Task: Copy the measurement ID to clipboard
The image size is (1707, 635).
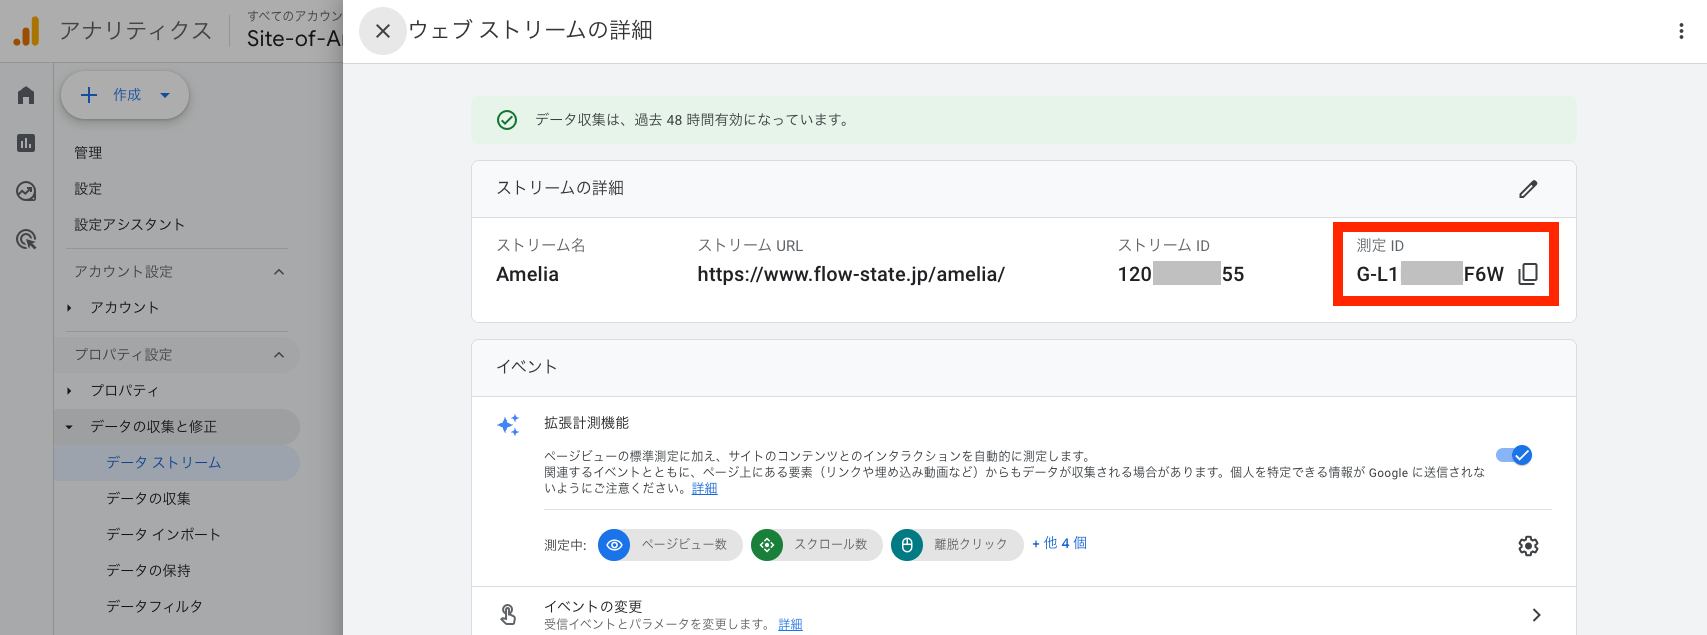Action: tap(1527, 274)
